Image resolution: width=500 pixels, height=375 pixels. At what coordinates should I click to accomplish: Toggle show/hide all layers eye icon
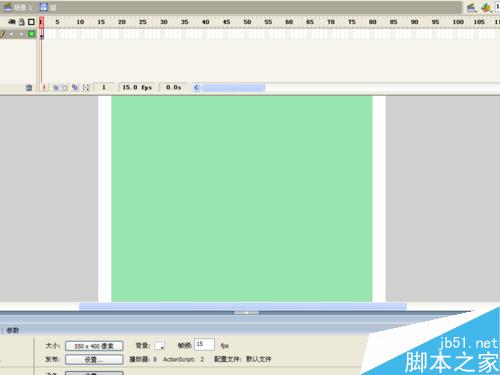tap(12, 22)
